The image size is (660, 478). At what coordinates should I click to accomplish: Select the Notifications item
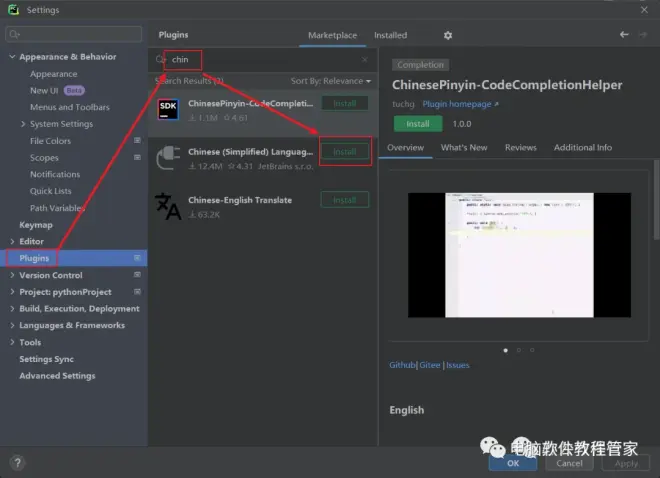[x=55, y=174]
